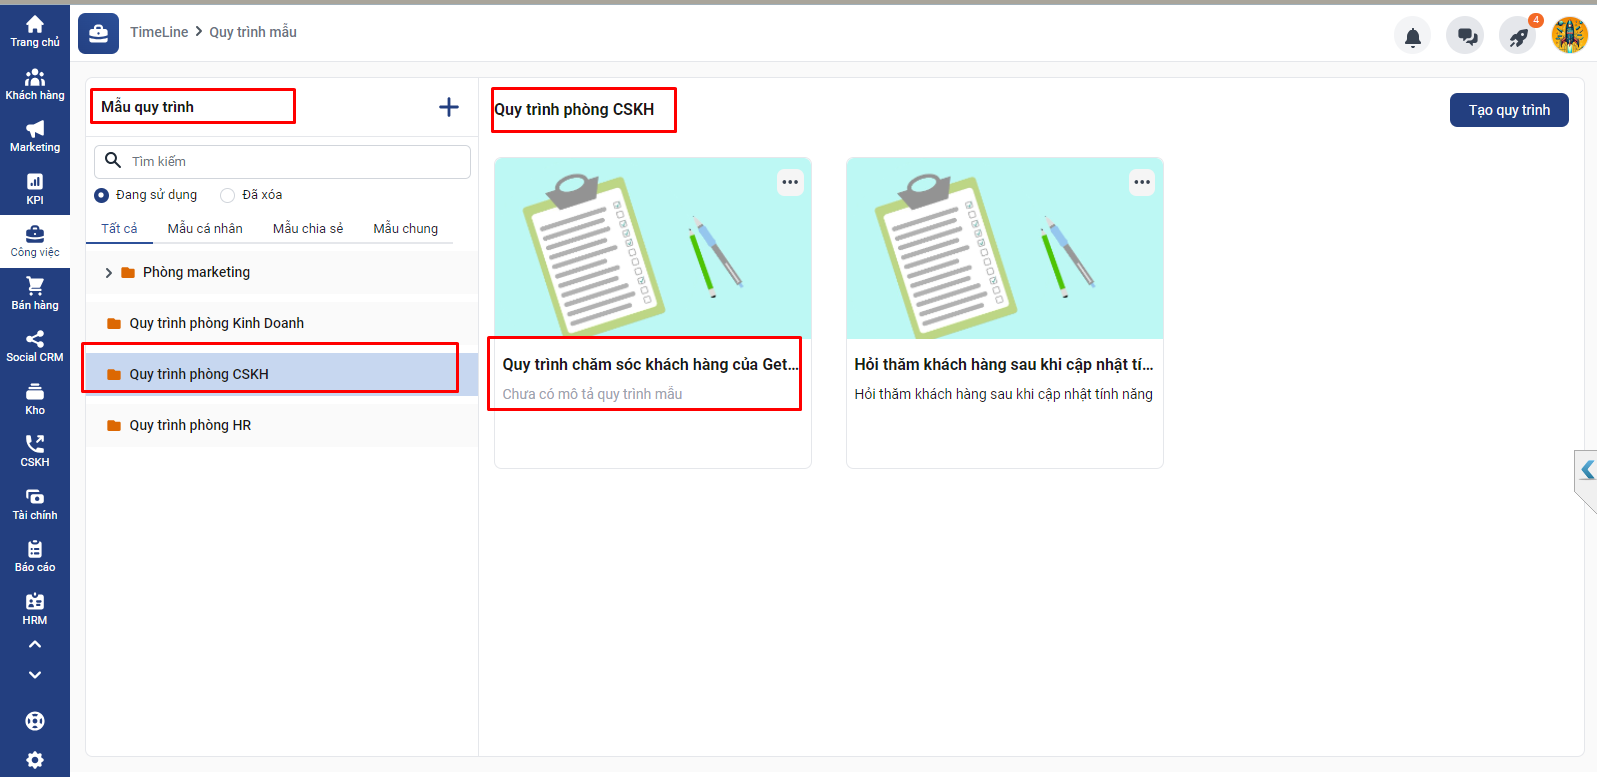
Task: Open the Marketing megaphone module
Action: coord(35,136)
